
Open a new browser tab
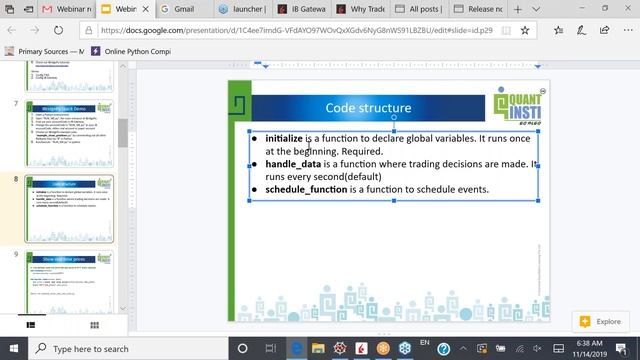coord(518,9)
